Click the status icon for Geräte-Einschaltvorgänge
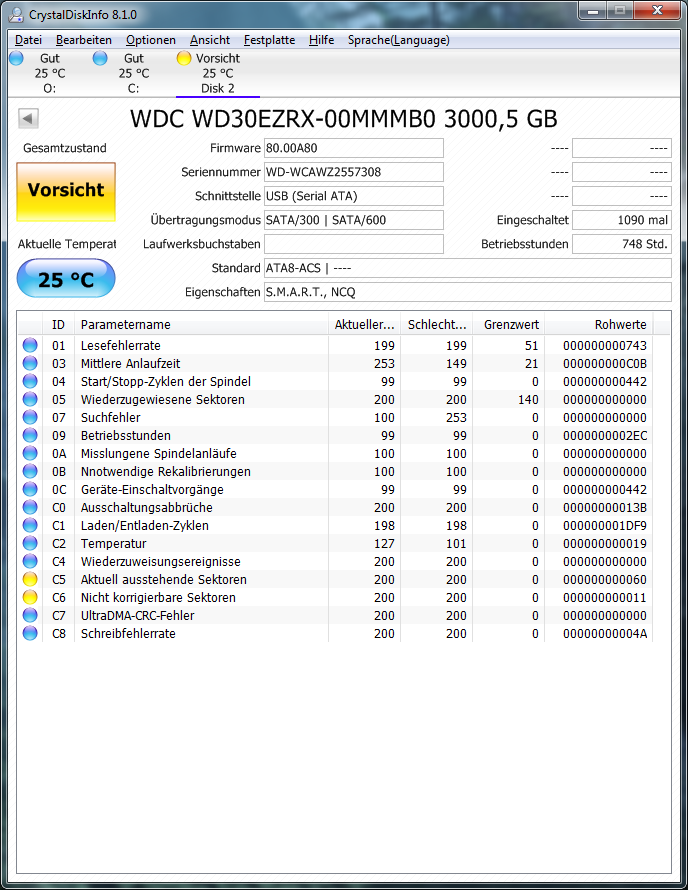 click(30, 489)
